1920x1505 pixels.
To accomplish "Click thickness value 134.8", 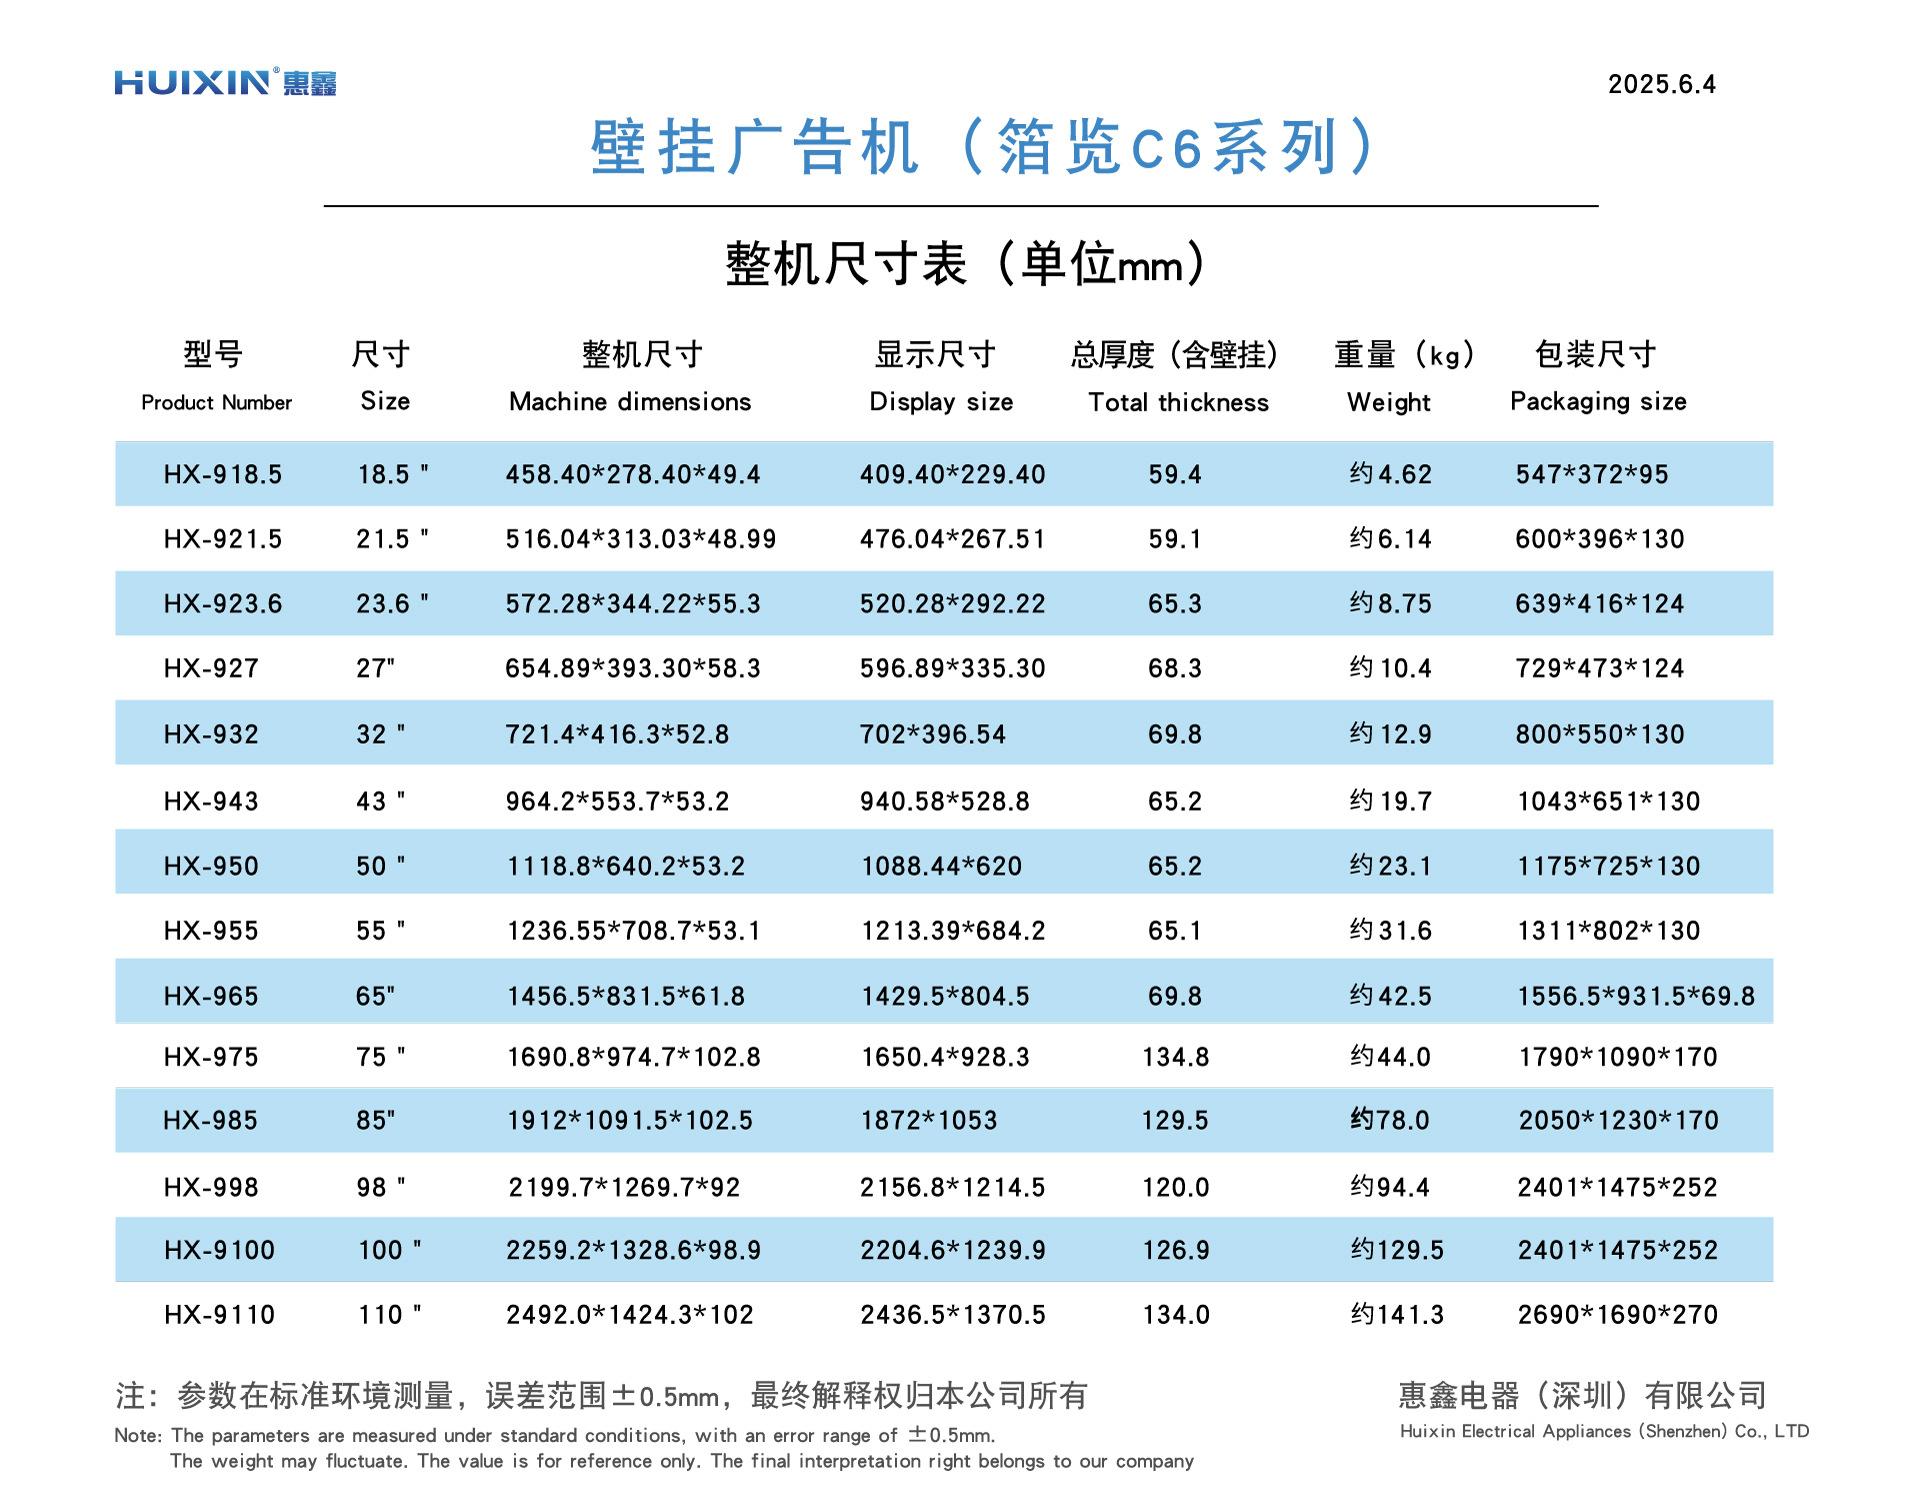I will [1175, 1057].
